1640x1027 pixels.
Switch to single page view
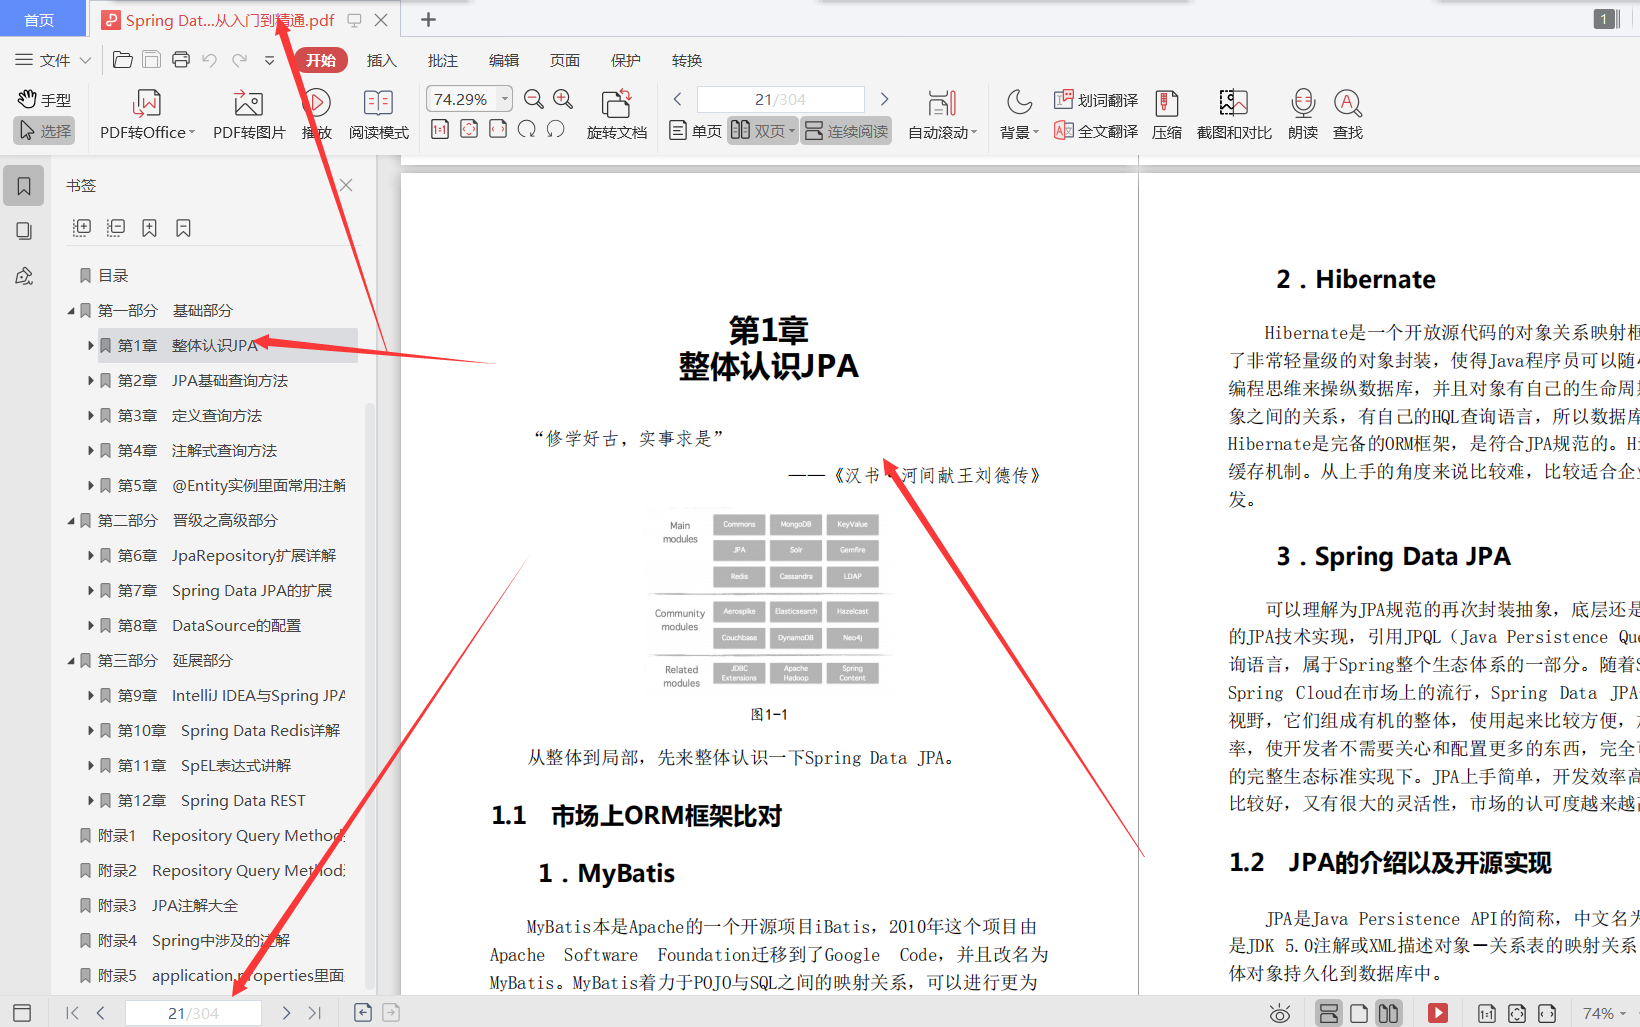[x=695, y=131]
